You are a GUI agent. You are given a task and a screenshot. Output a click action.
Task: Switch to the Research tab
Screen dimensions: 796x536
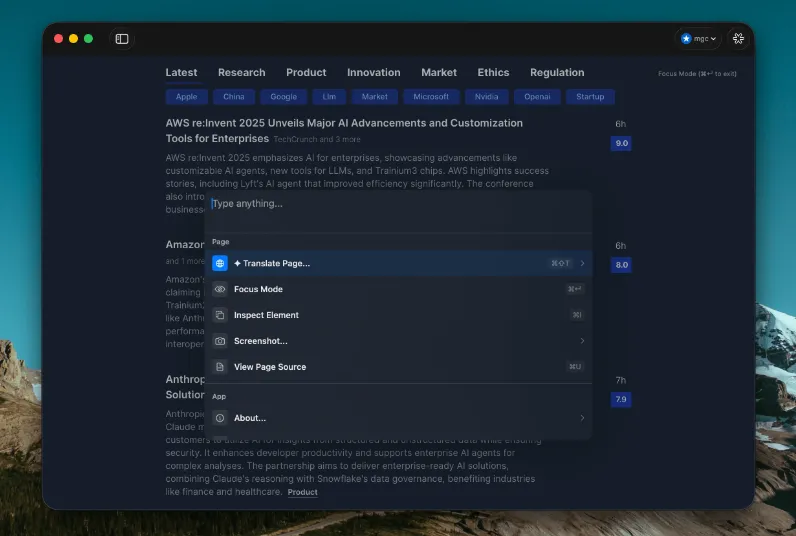[x=241, y=72]
